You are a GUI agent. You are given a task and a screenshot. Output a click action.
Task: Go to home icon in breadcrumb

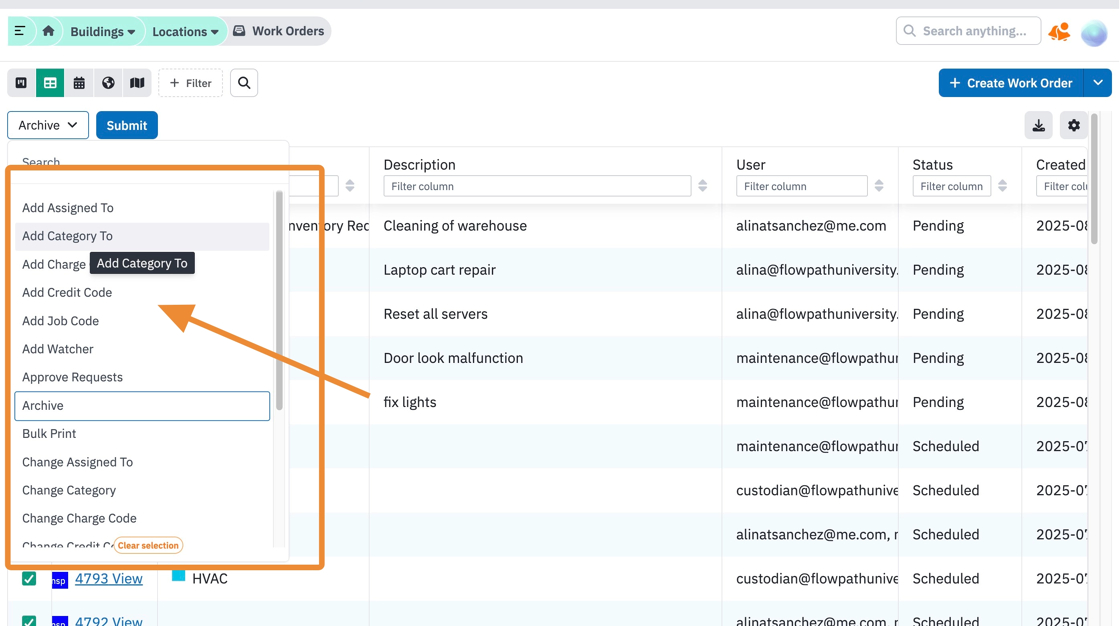49,31
